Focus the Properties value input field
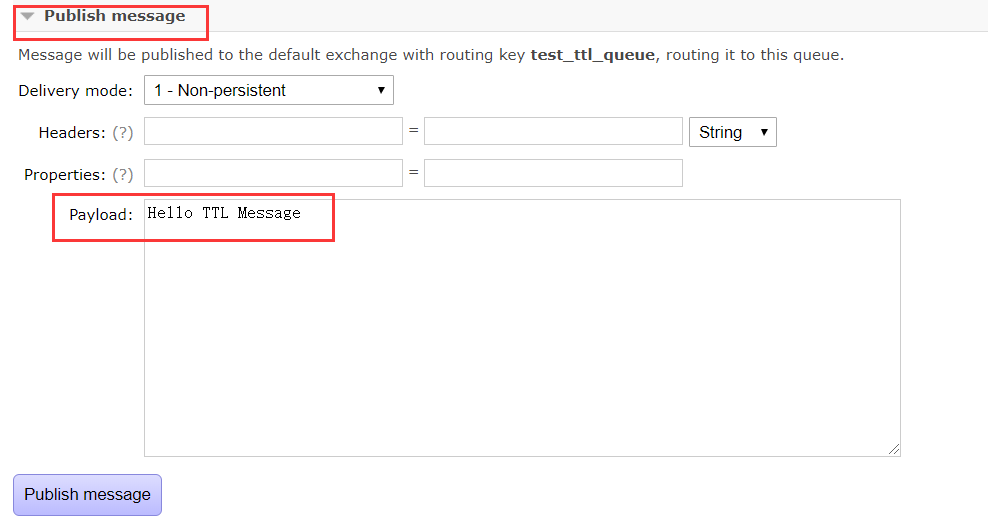Viewport: 988px width, 530px height. tap(553, 173)
